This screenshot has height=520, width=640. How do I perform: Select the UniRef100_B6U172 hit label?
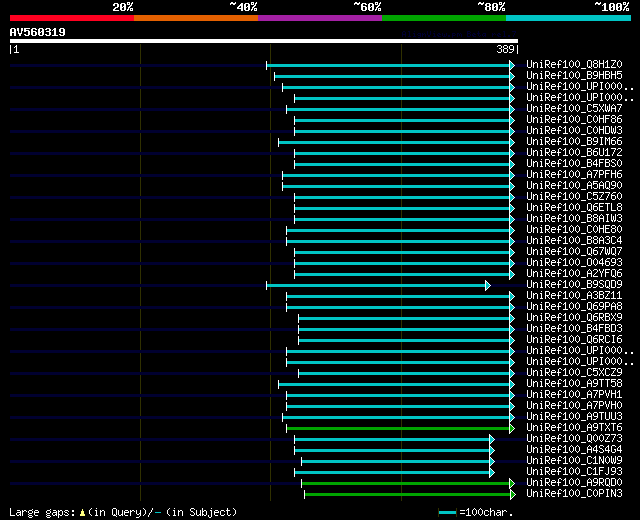point(574,153)
